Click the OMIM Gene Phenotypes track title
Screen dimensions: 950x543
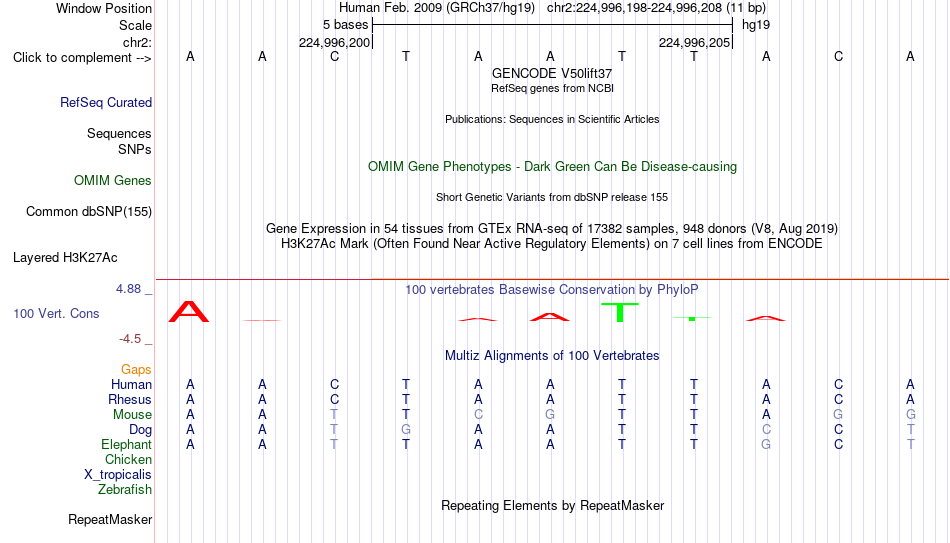point(552,167)
